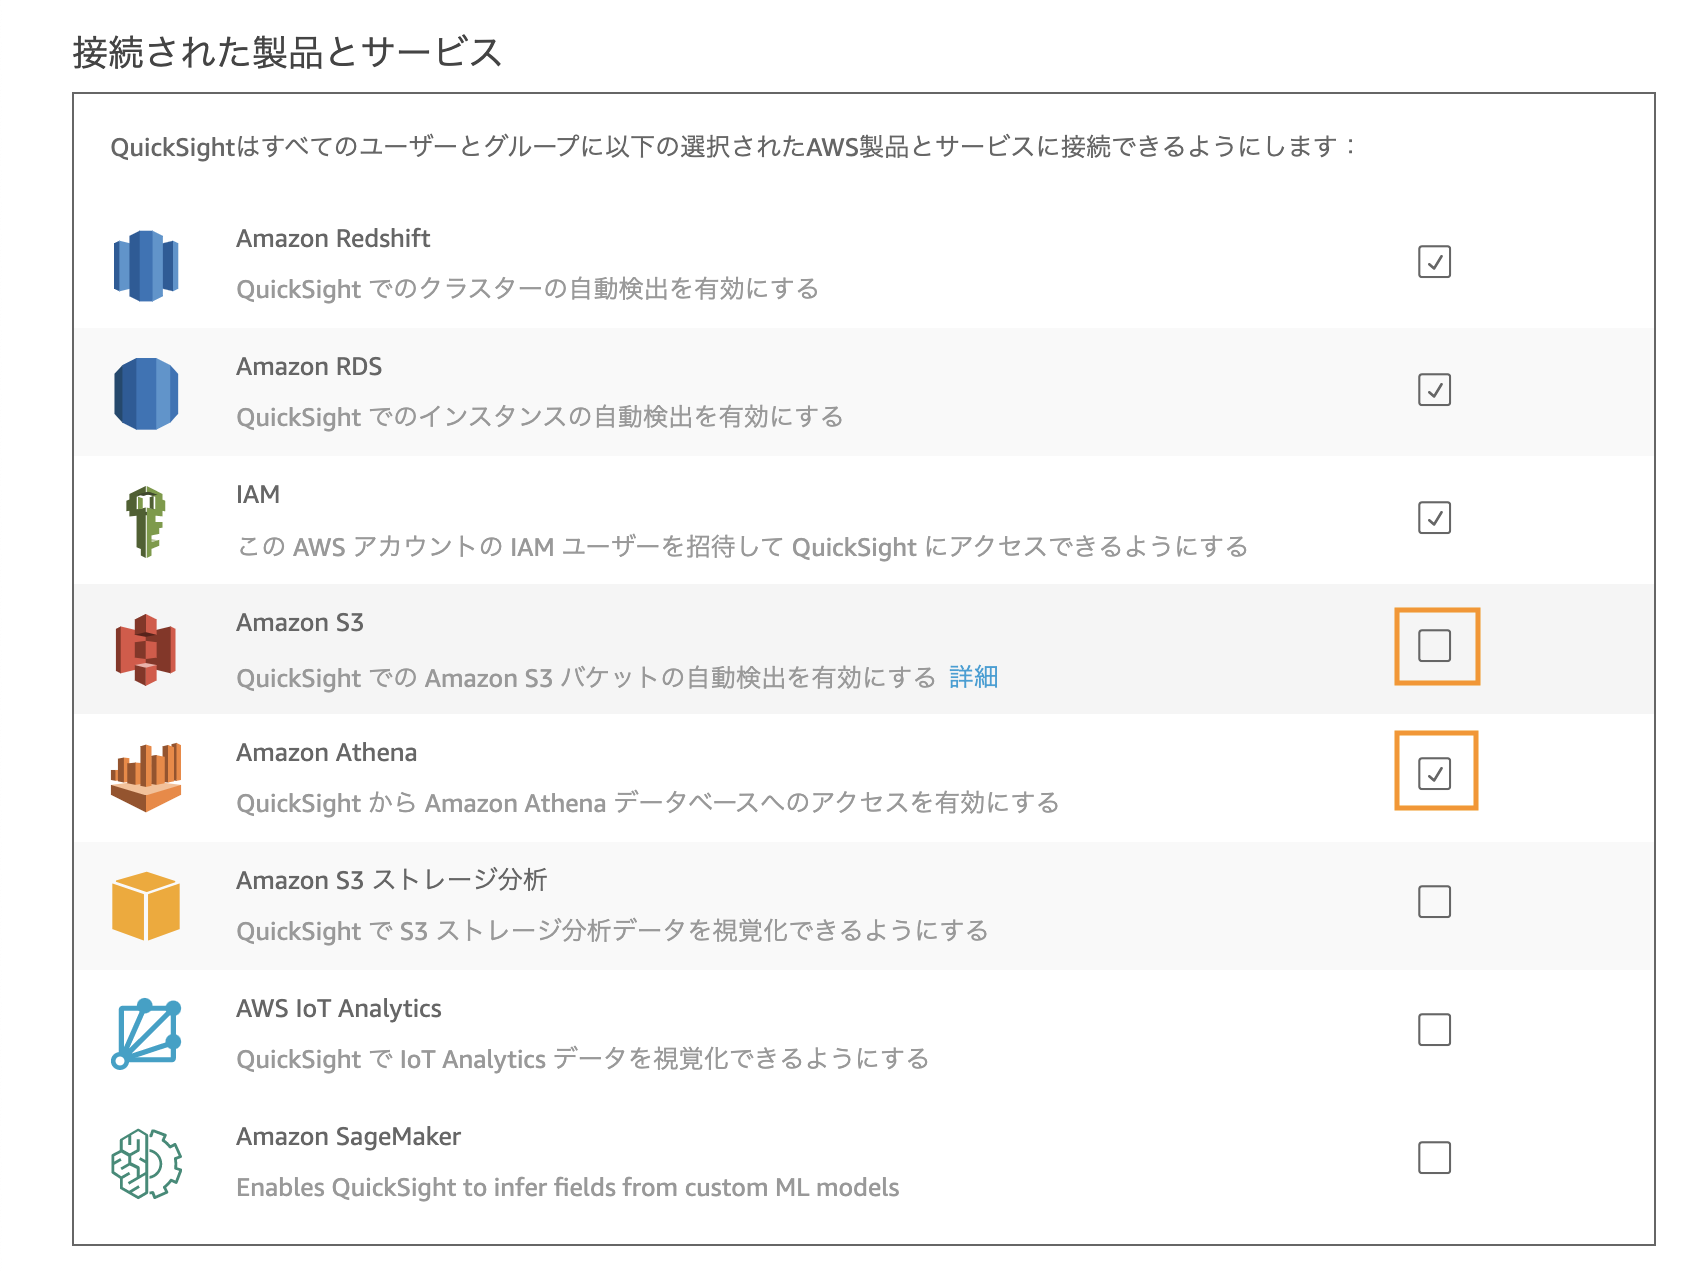1697x1271 pixels.
Task: Click the description starting QuickSightはすべてのユーザー
Action: (x=733, y=147)
